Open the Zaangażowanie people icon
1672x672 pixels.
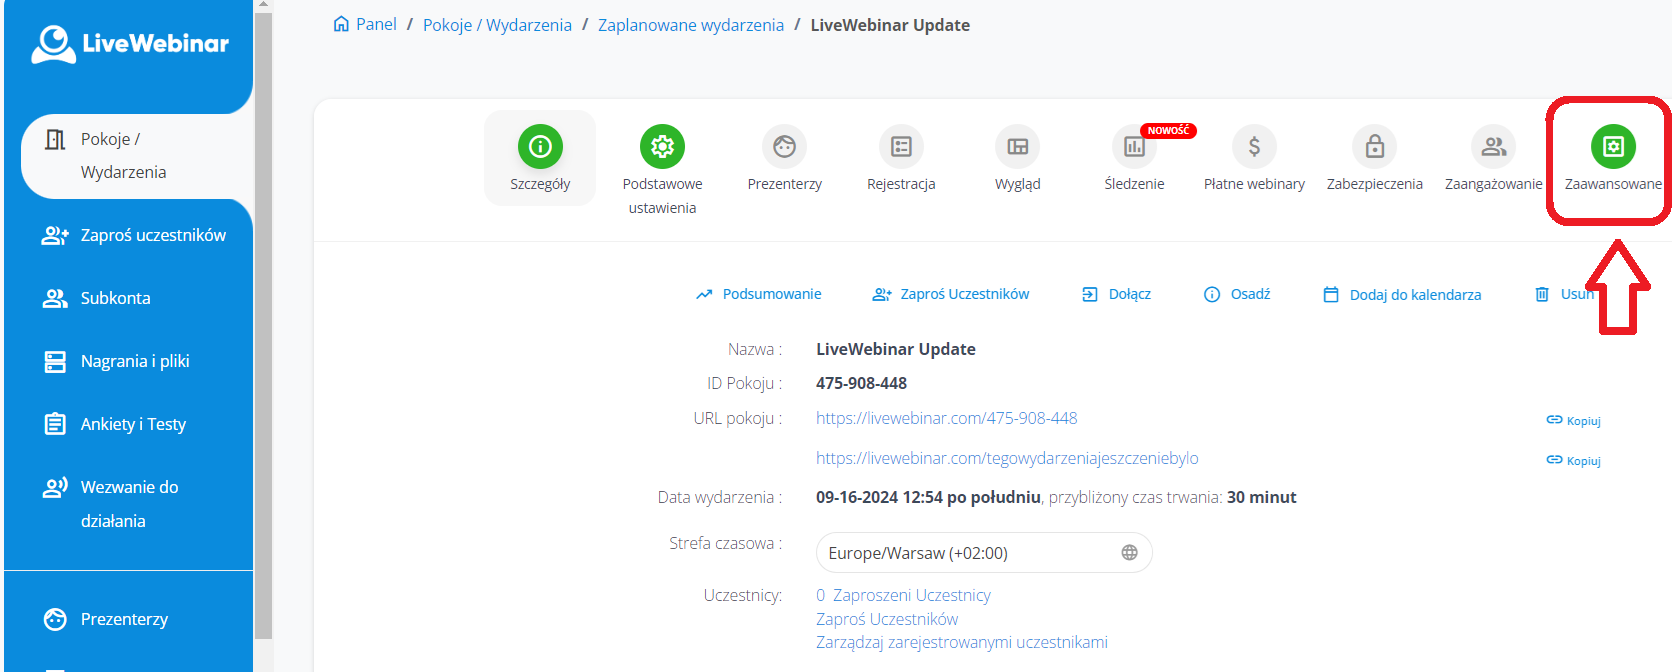1493,147
